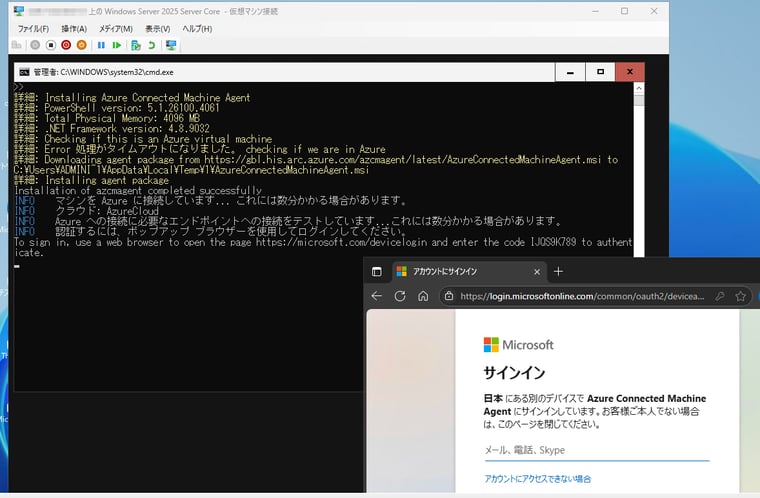Image resolution: width=760 pixels, height=498 pixels.
Task: Click the Turn Off VM icon
Action: (x=51, y=45)
